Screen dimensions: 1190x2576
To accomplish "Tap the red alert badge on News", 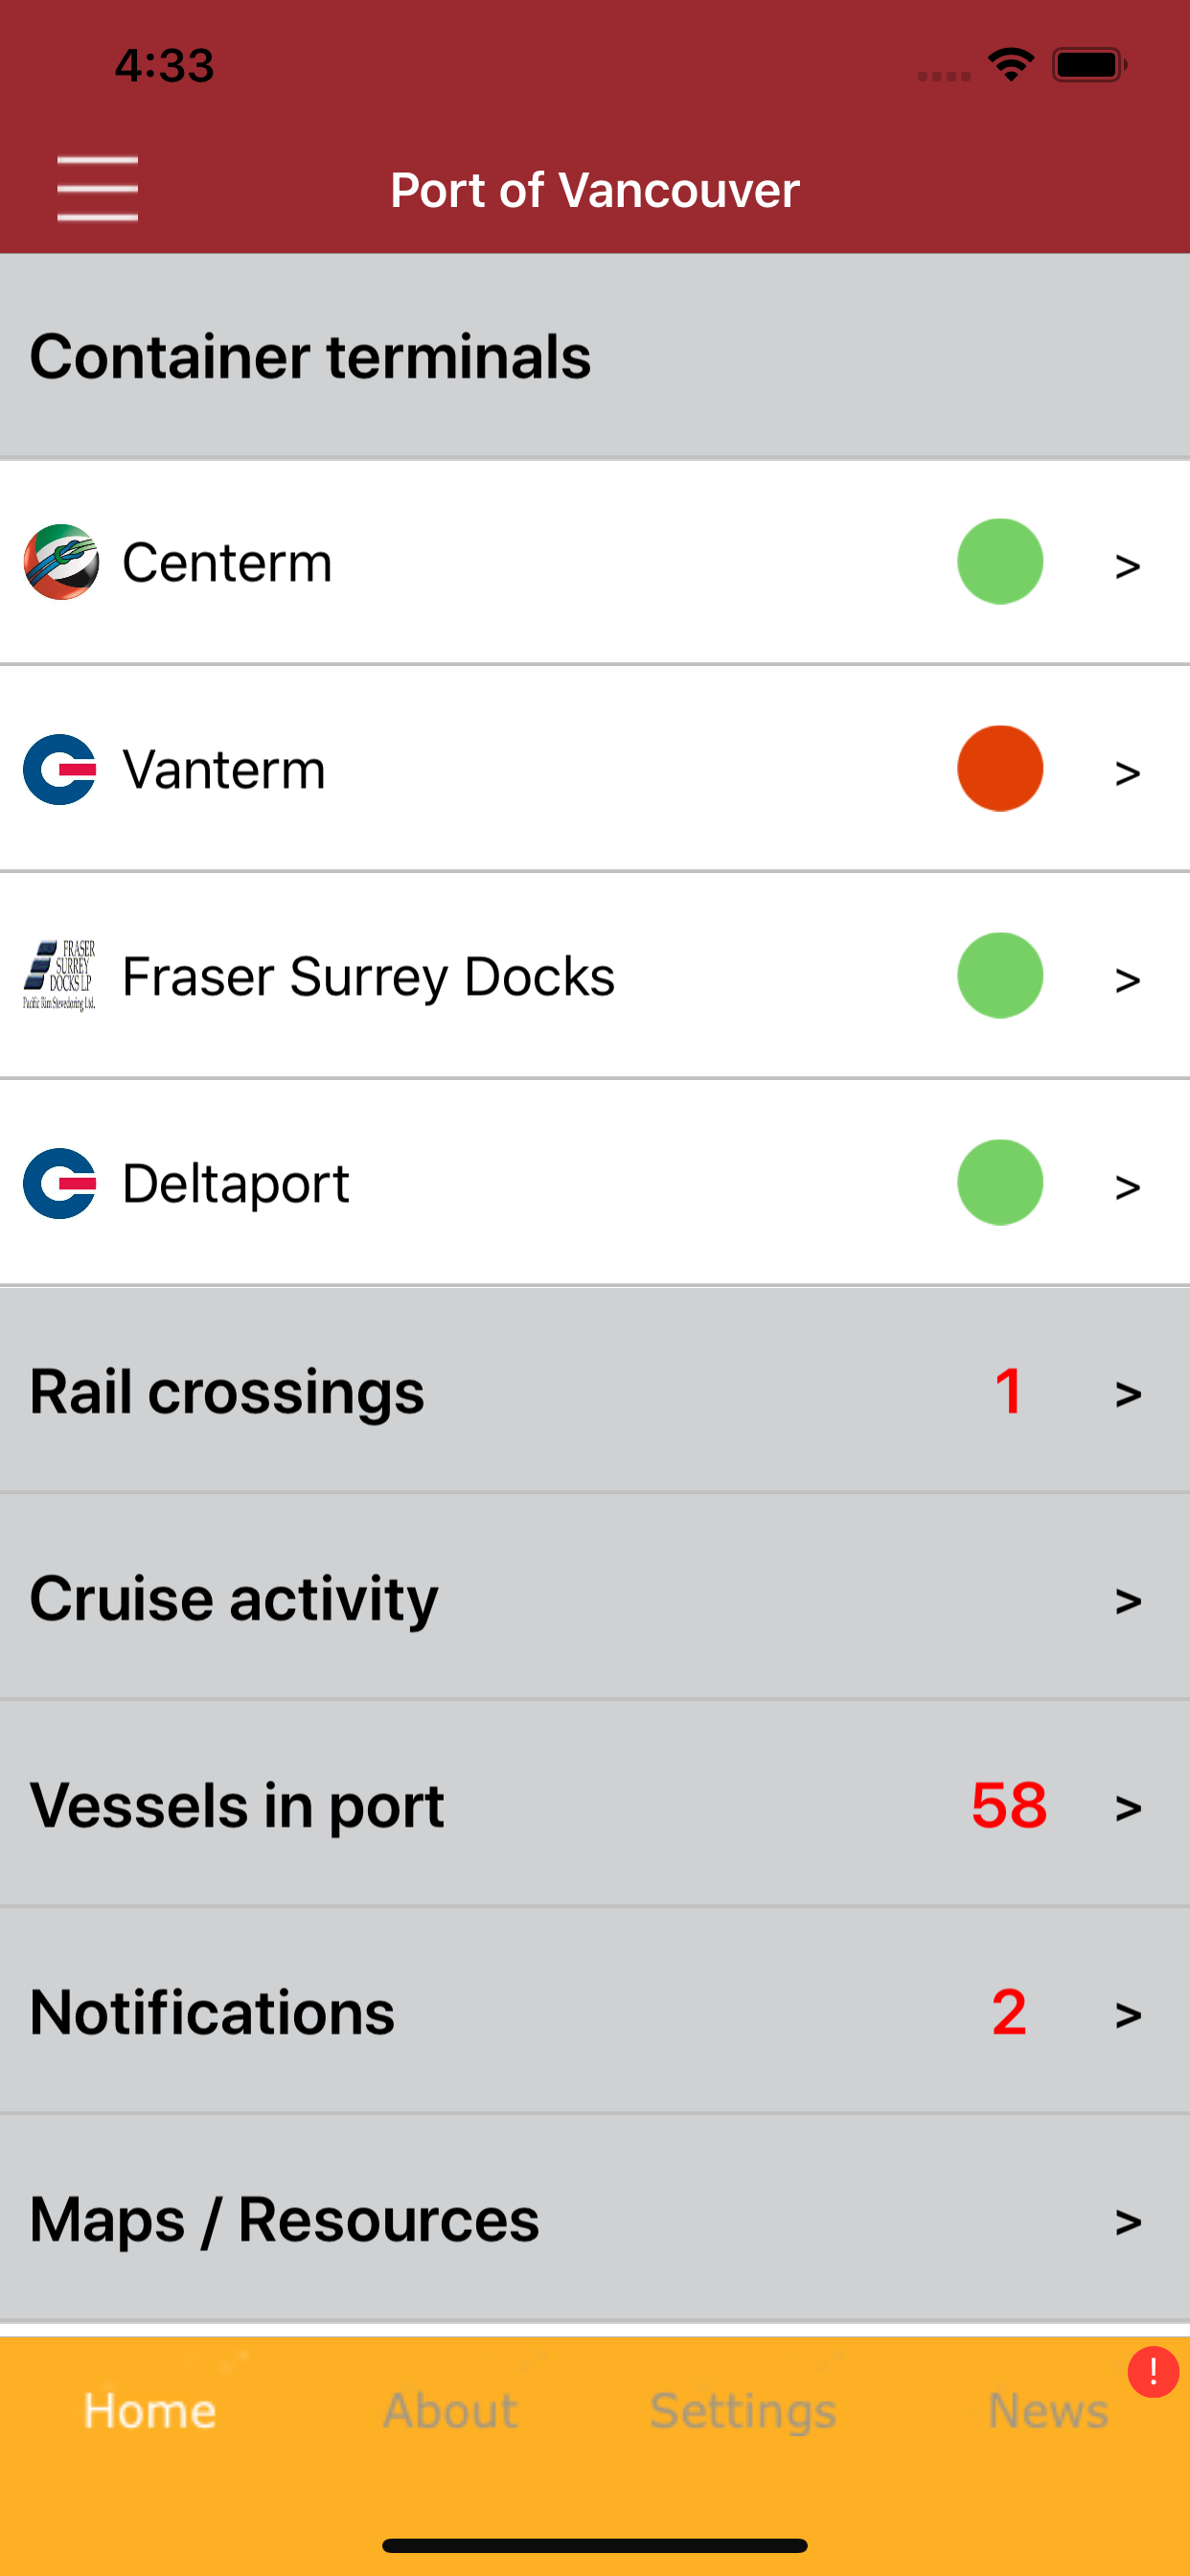I will 1153,2372.
